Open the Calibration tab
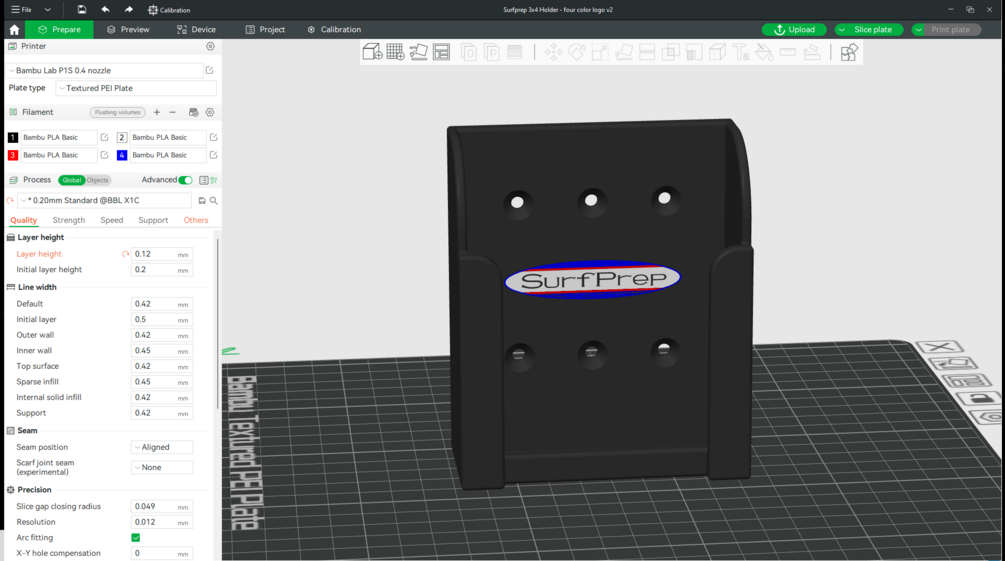 (334, 29)
